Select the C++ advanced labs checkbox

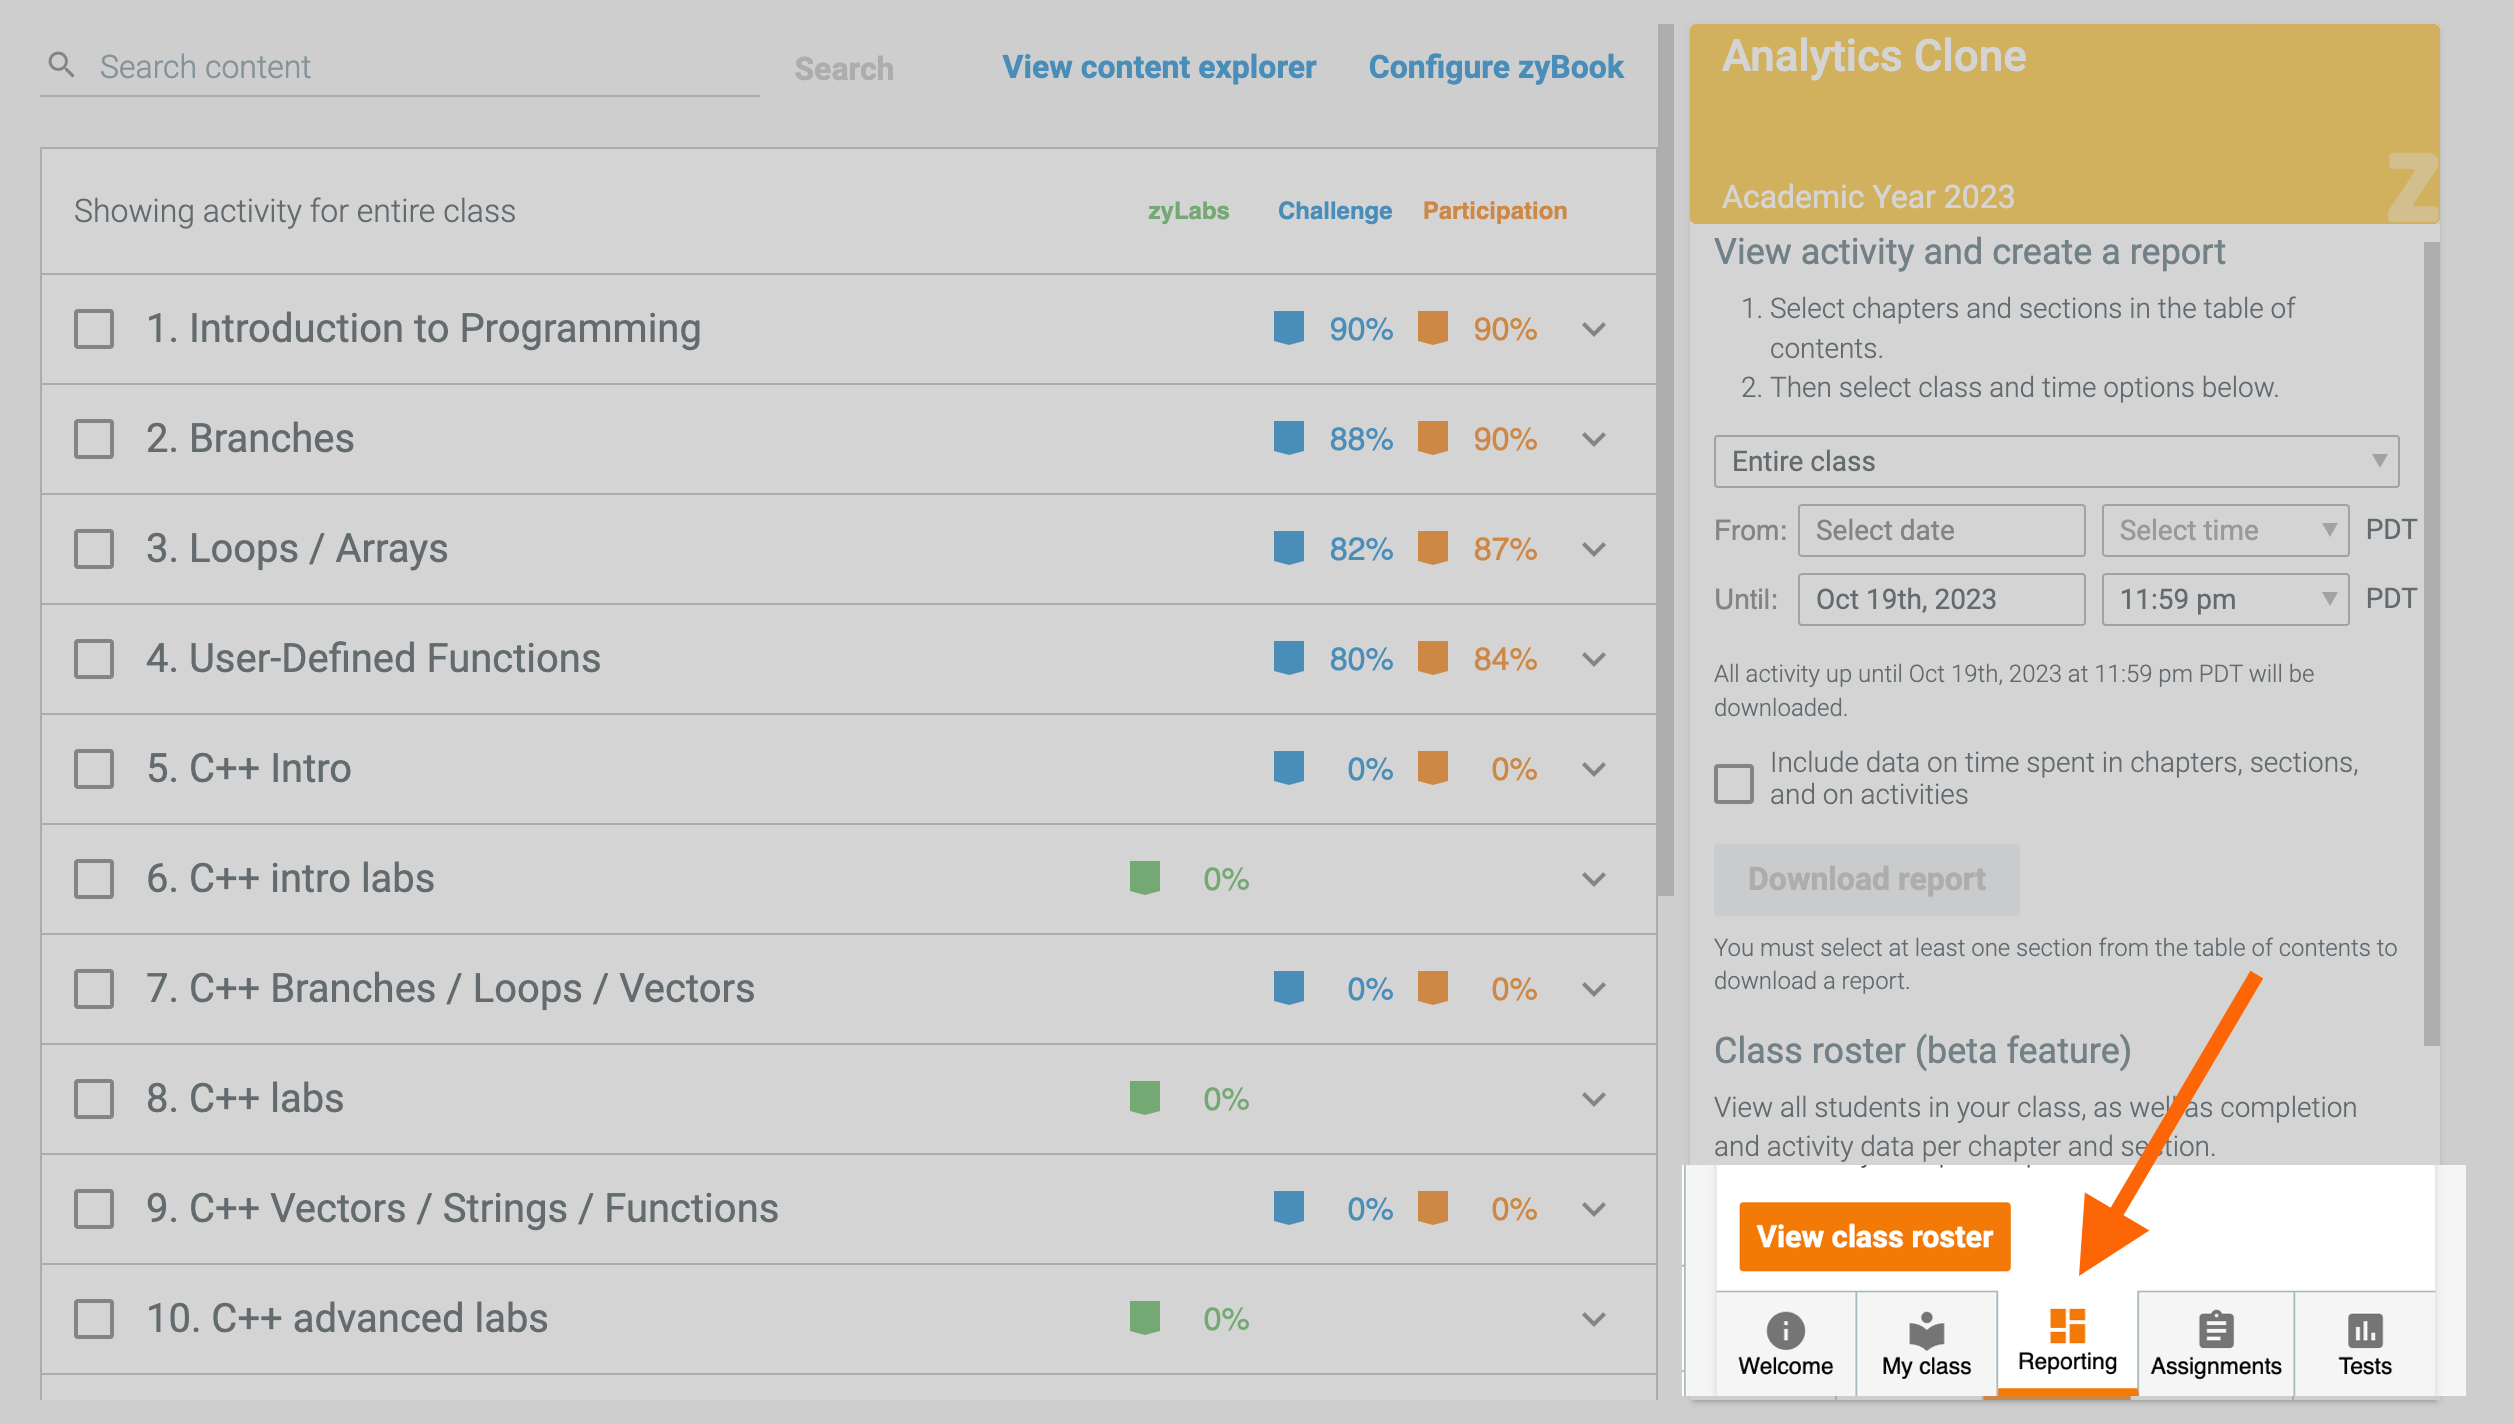[x=94, y=1319]
